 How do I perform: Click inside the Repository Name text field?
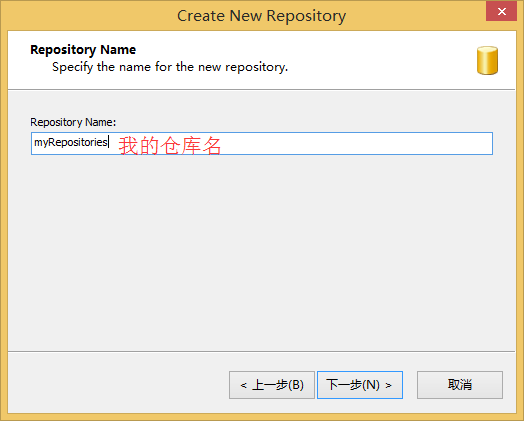coord(262,143)
